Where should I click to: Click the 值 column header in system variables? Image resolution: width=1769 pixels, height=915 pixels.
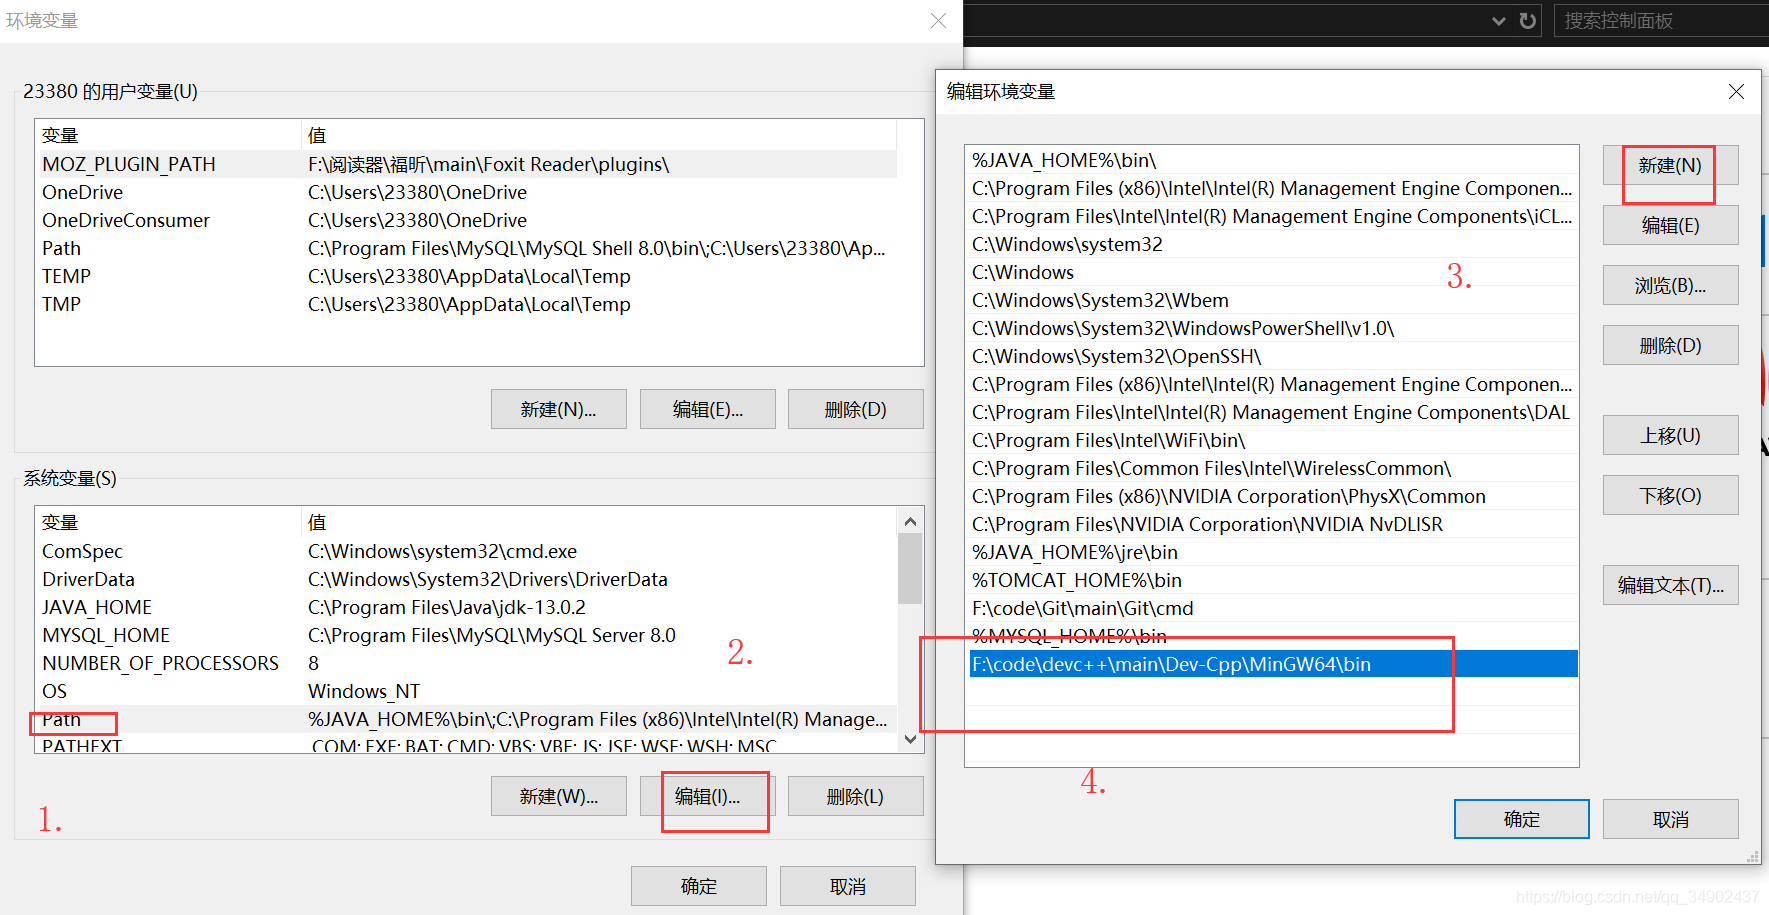point(599,522)
